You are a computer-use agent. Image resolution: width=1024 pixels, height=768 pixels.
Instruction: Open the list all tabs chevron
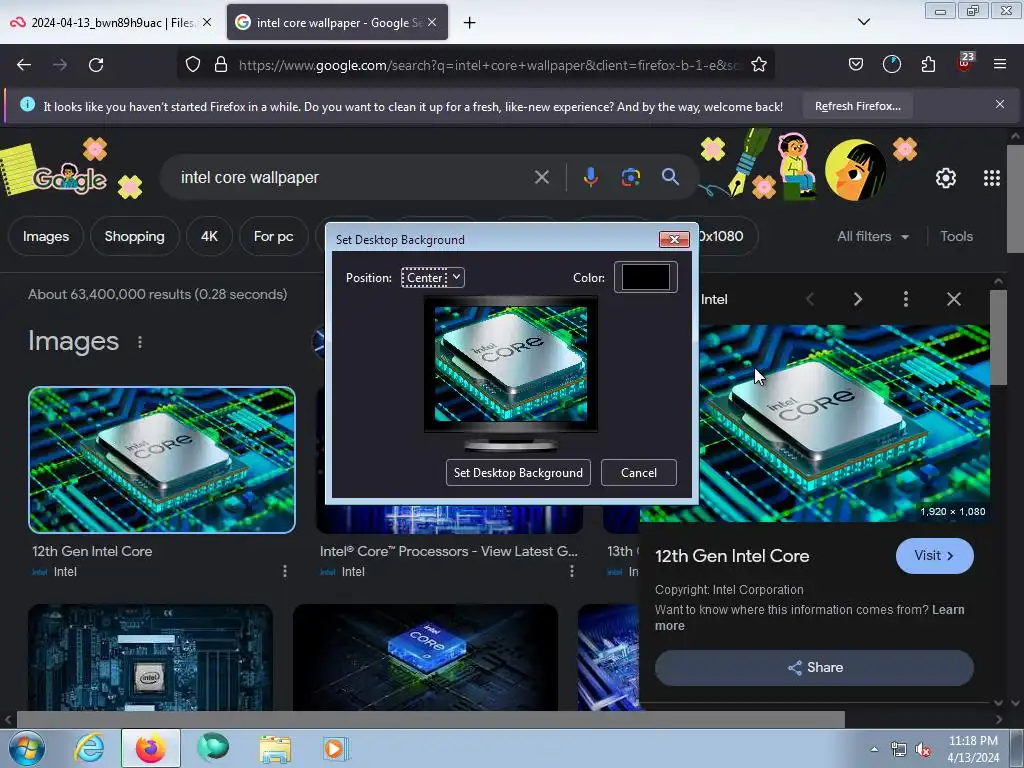coord(863,22)
